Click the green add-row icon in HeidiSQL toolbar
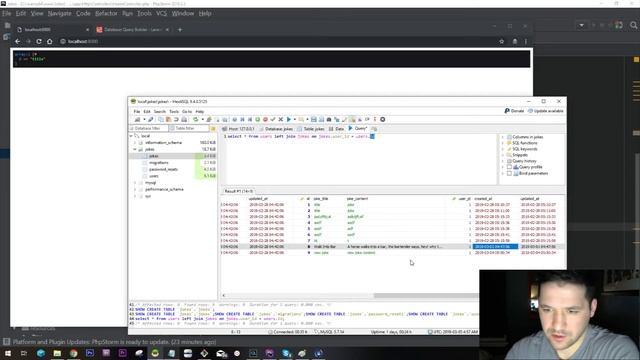This screenshot has height=360, width=640. (x=258, y=120)
